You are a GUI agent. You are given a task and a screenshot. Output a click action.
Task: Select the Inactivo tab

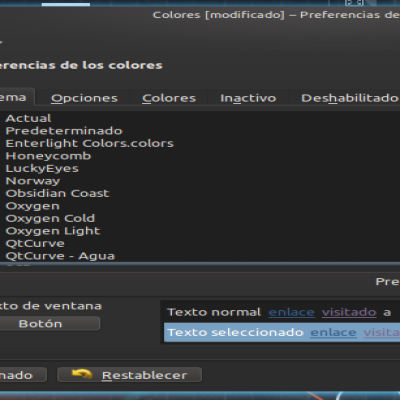[248, 98]
